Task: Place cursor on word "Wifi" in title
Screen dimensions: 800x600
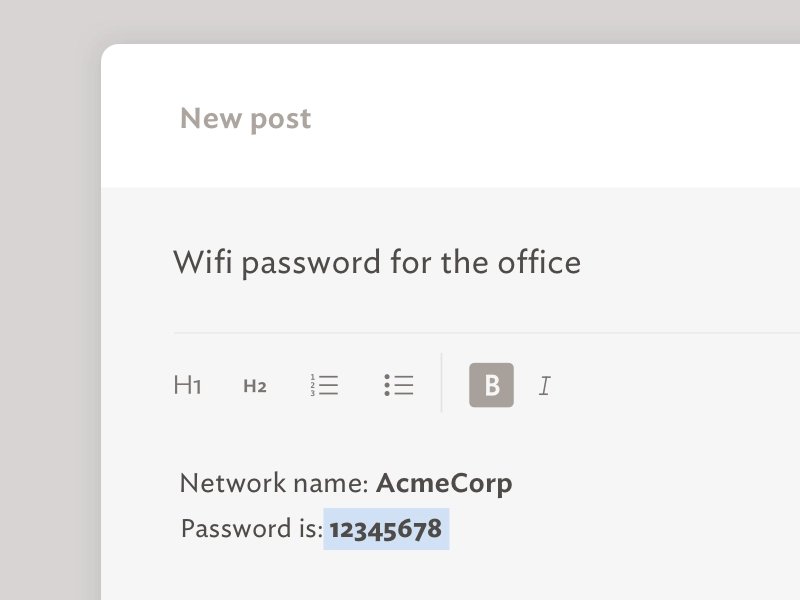Action: click(203, 262)
